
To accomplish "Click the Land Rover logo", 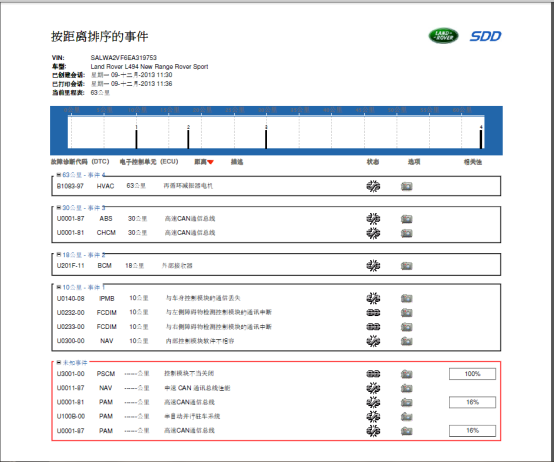I will pos(443,36).
